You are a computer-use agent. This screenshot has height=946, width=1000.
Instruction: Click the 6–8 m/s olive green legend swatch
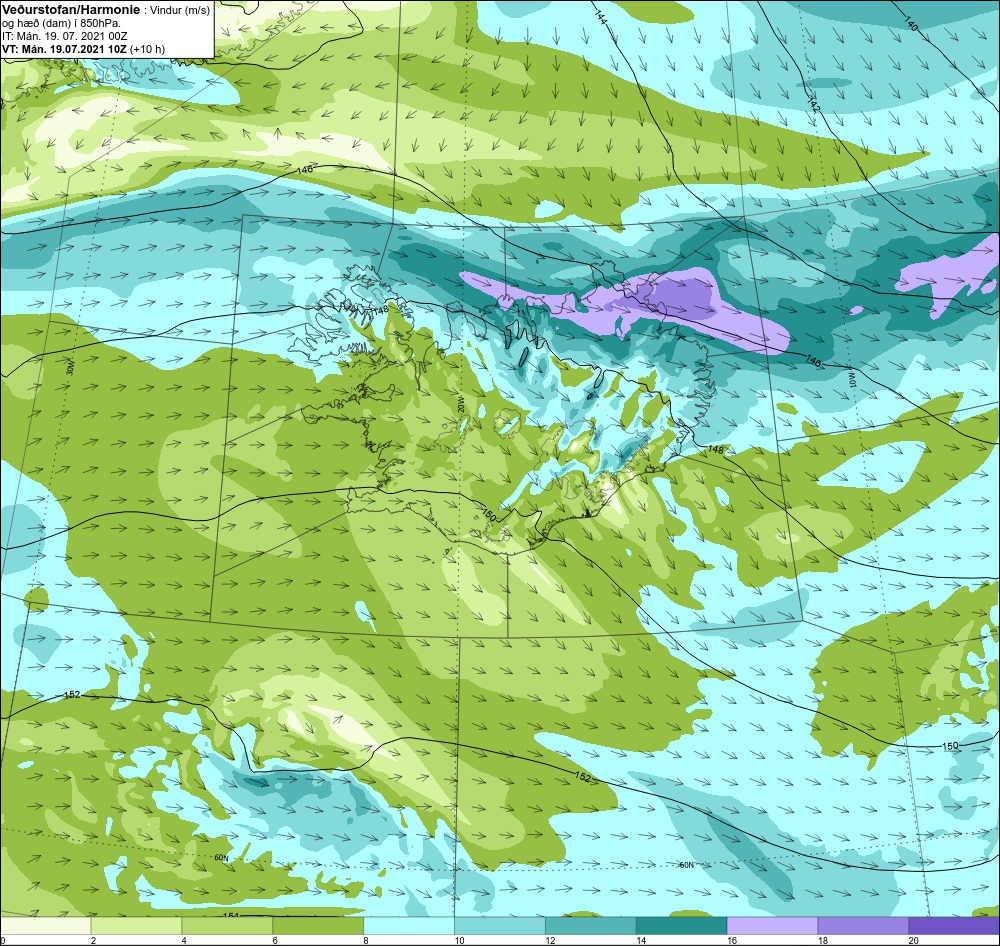[318, 925]
